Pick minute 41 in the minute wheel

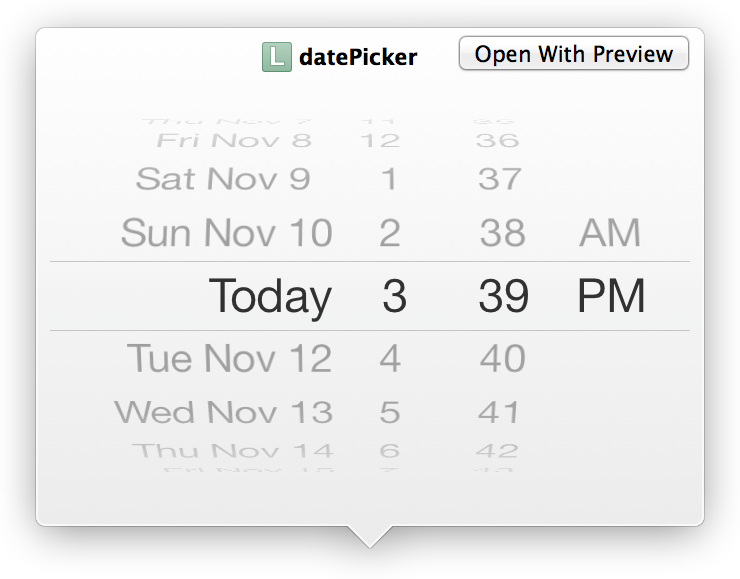pyautogui.click(x=500, y=411)
